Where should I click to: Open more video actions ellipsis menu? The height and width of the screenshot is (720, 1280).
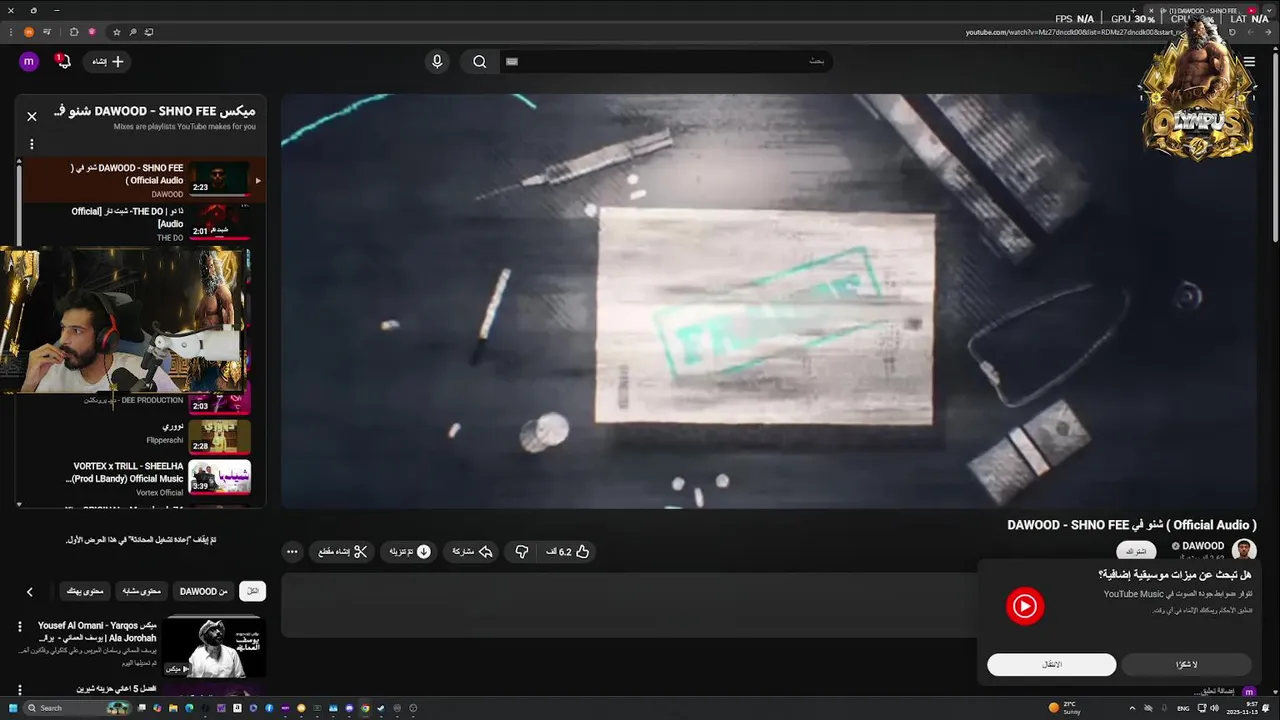[292, 551]
